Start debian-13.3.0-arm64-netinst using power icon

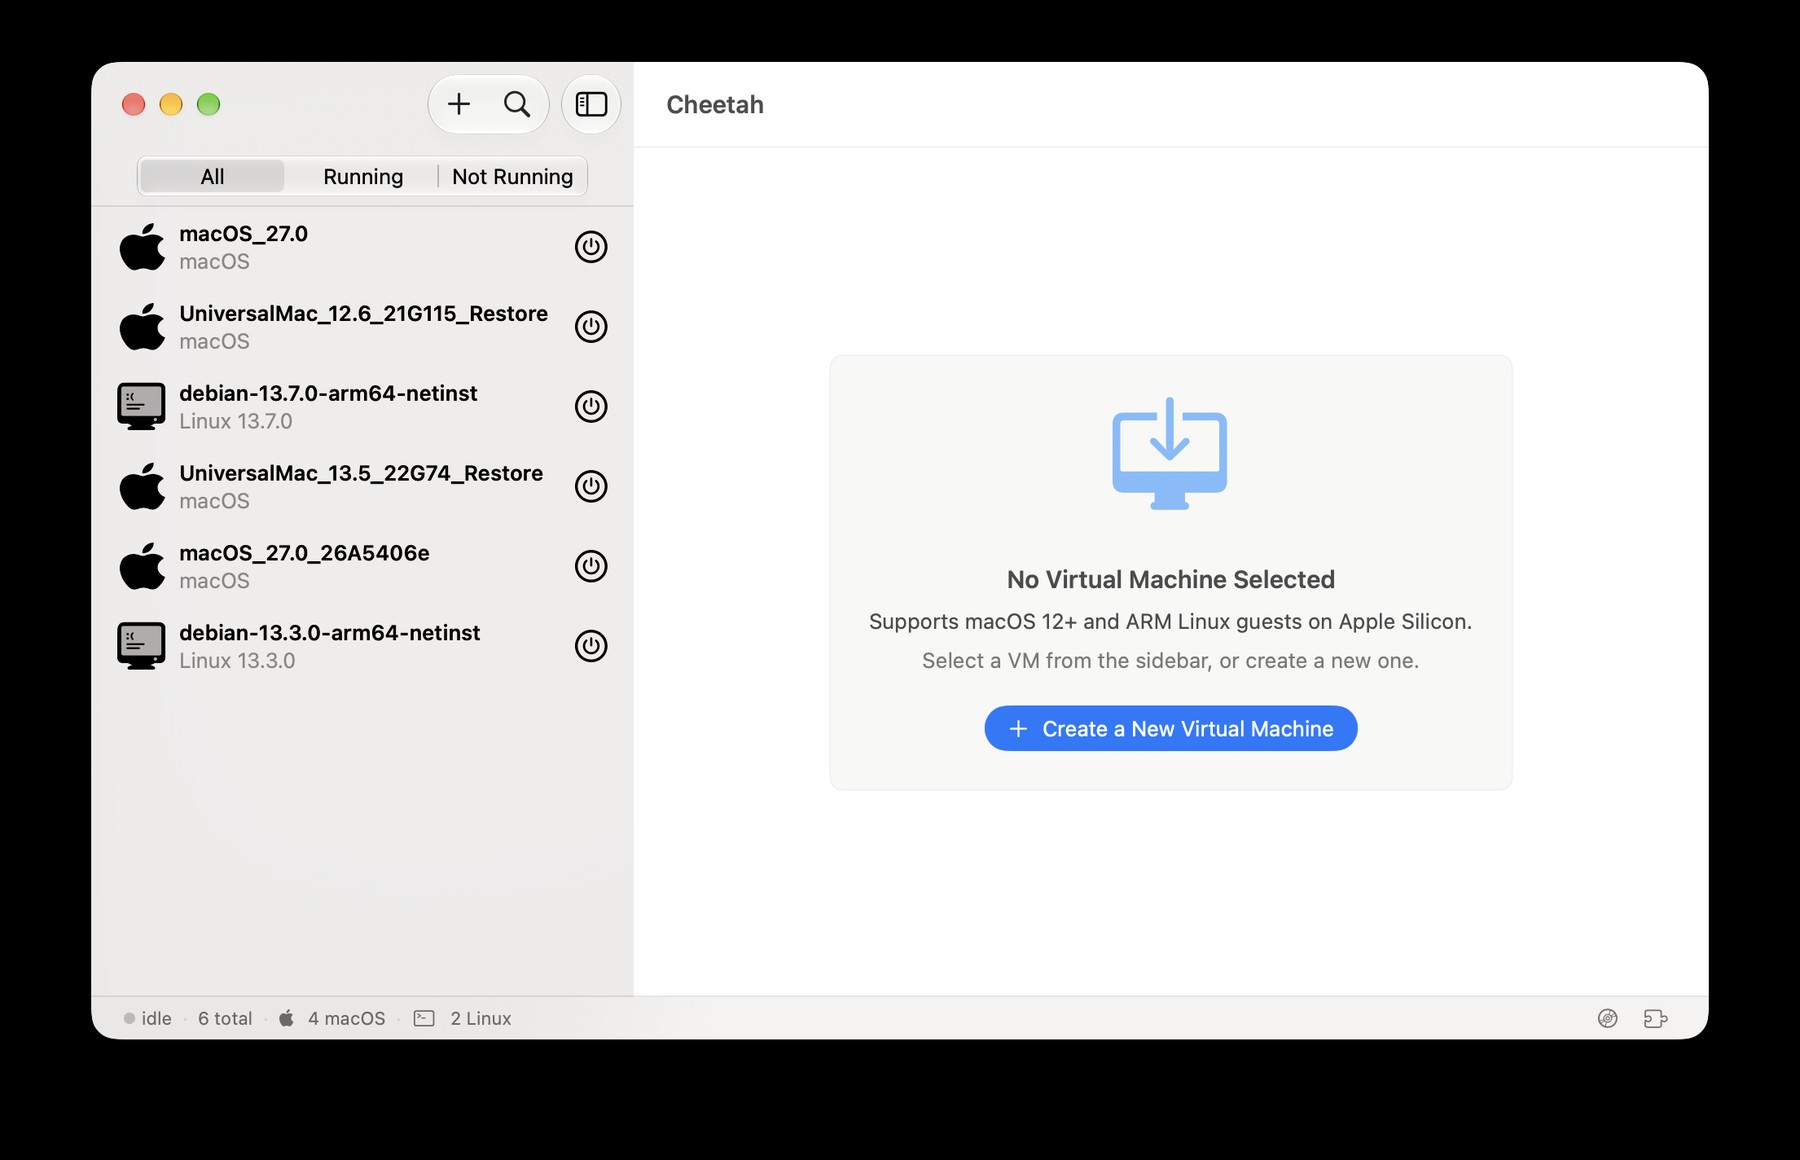(x=591, y=647)
